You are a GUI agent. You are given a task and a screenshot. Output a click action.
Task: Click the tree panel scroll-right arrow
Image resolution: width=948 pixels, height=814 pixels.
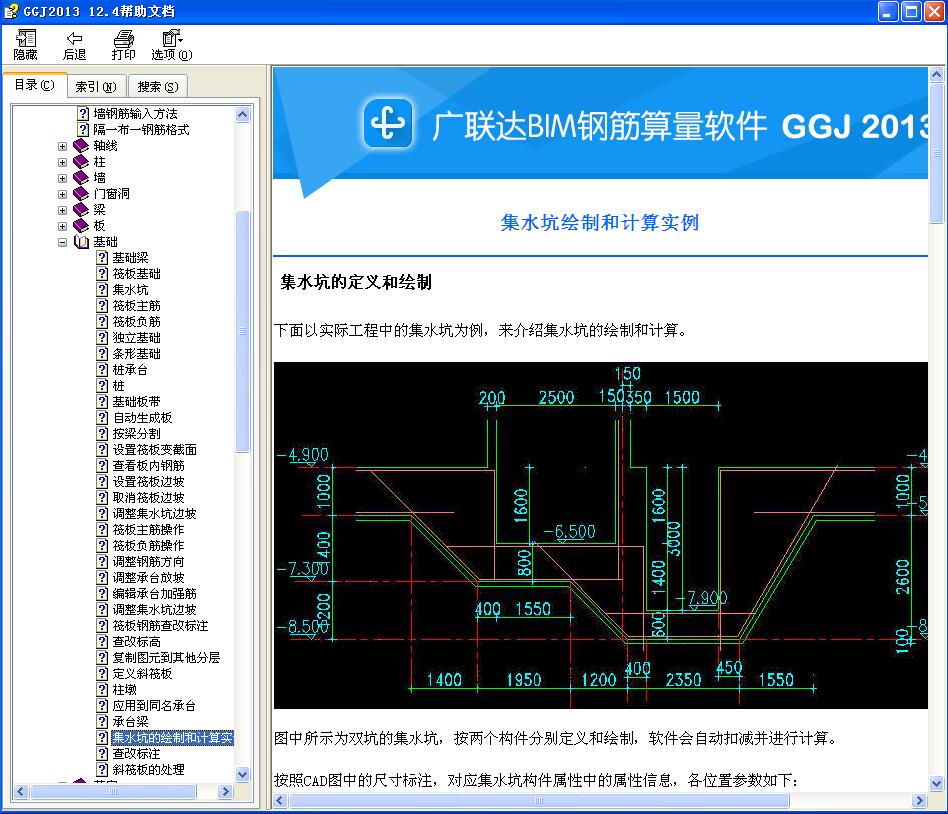tap(226, 791)
